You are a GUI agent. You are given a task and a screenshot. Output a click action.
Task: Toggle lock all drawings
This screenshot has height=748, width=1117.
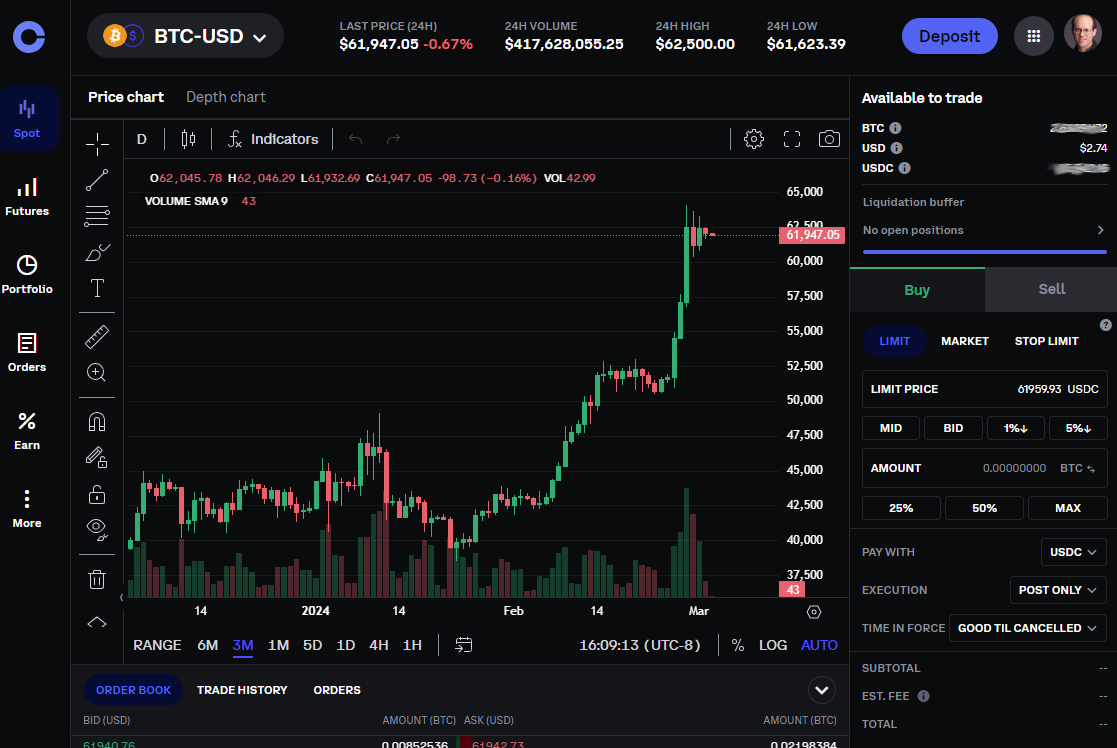(x=97, y=494)
